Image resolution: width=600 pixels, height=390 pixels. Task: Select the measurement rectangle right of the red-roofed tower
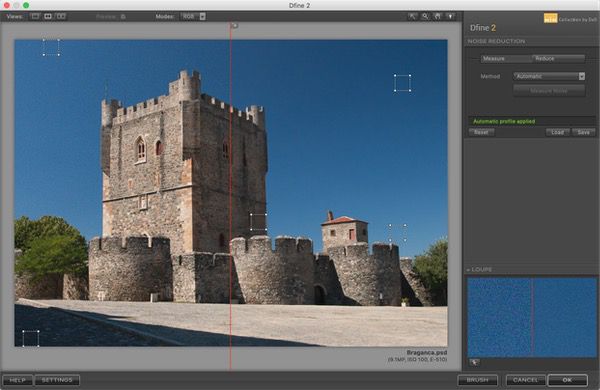398,233
